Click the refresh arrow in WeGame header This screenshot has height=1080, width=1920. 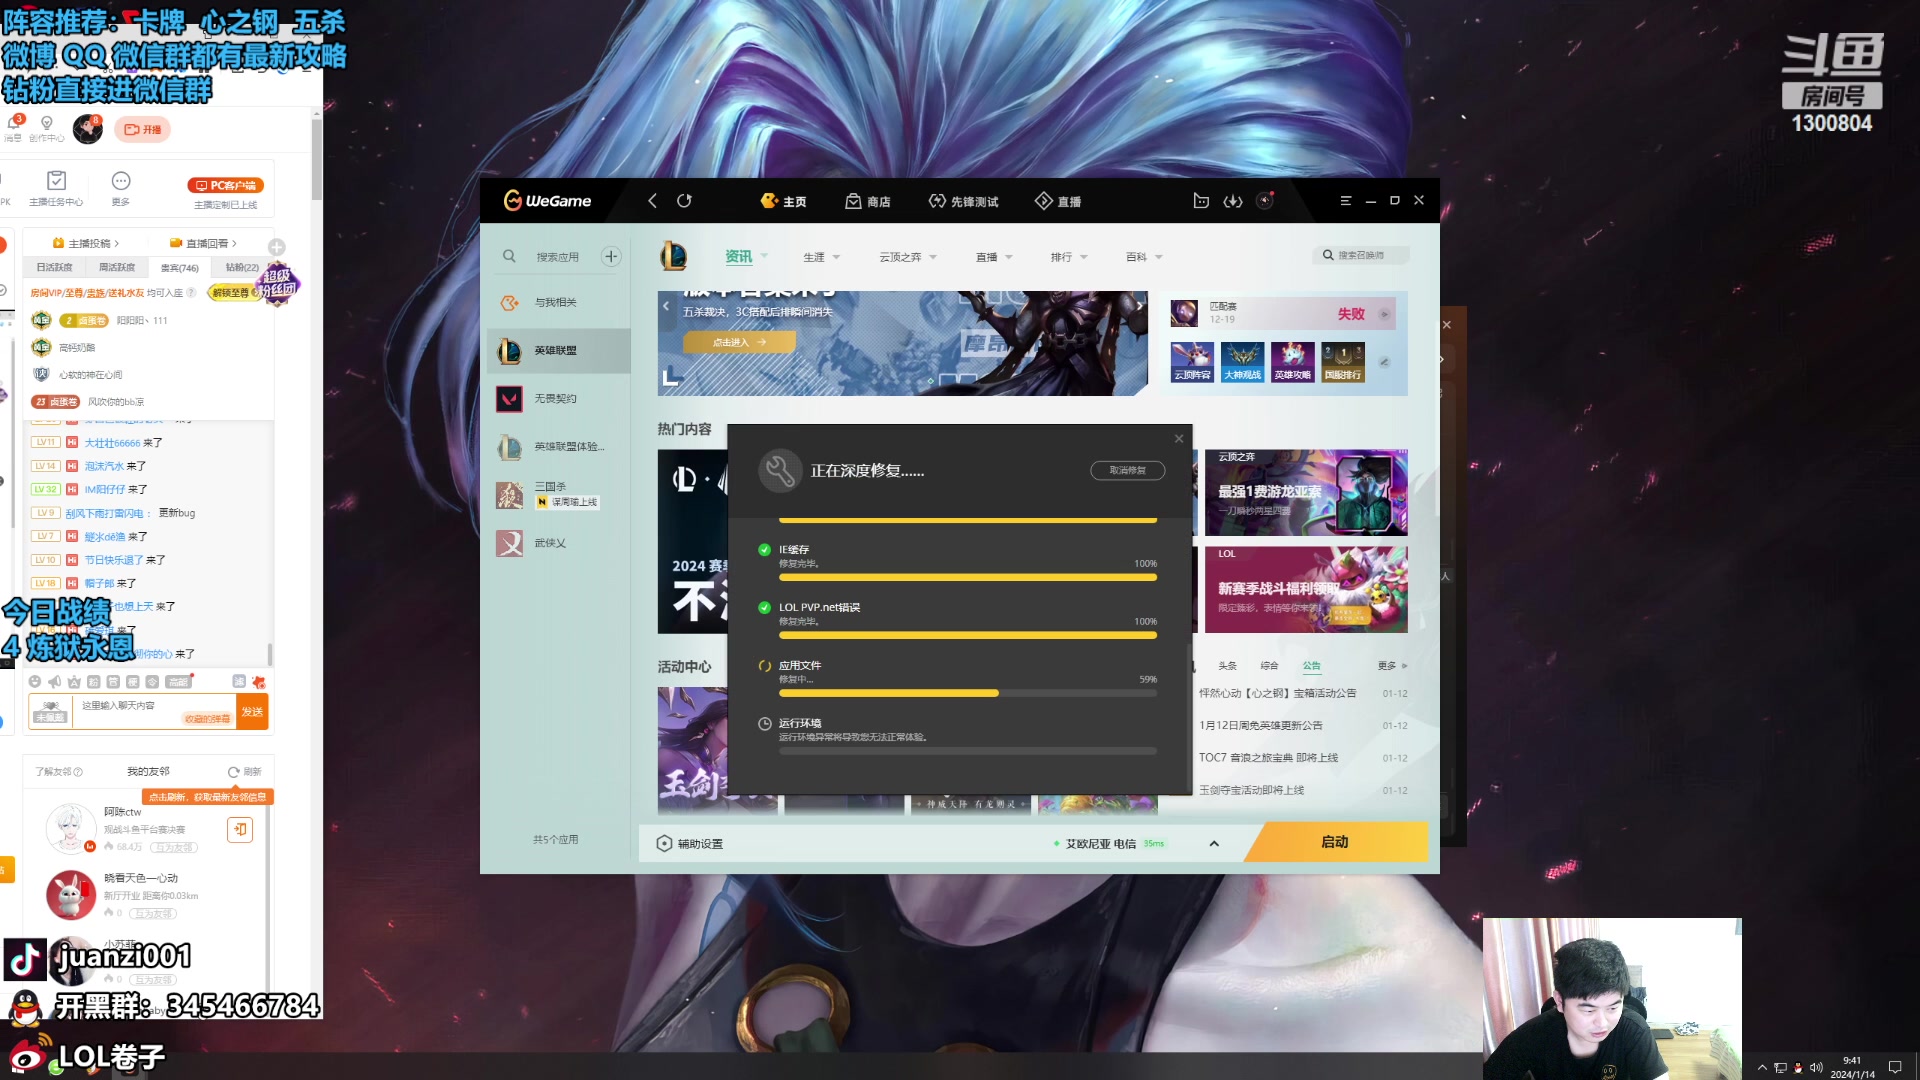[x=684, y=201]
